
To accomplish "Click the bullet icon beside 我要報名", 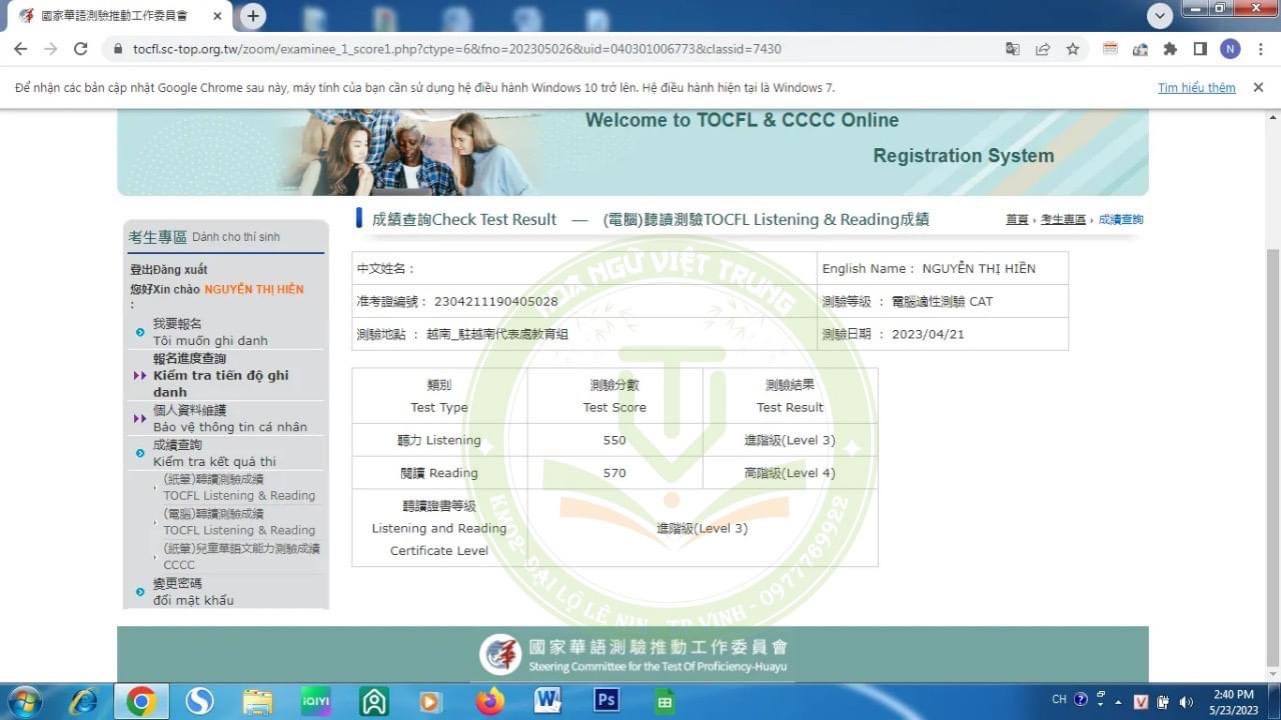I will [140, 332].
